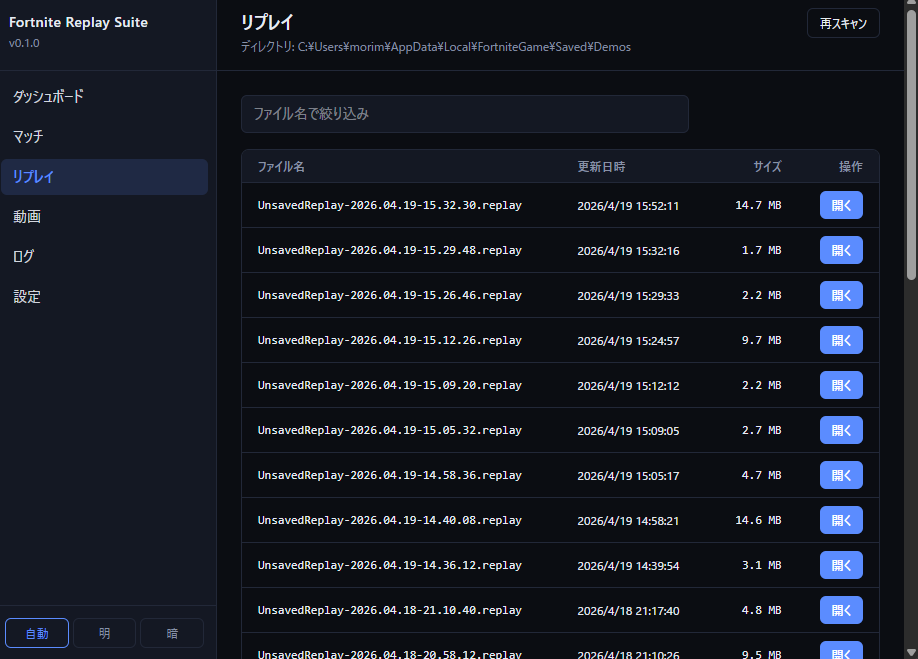Open the 2026.04.19-15.12.26 replay file
This screenshot has width=918, height=659.
tap(840, 341)
